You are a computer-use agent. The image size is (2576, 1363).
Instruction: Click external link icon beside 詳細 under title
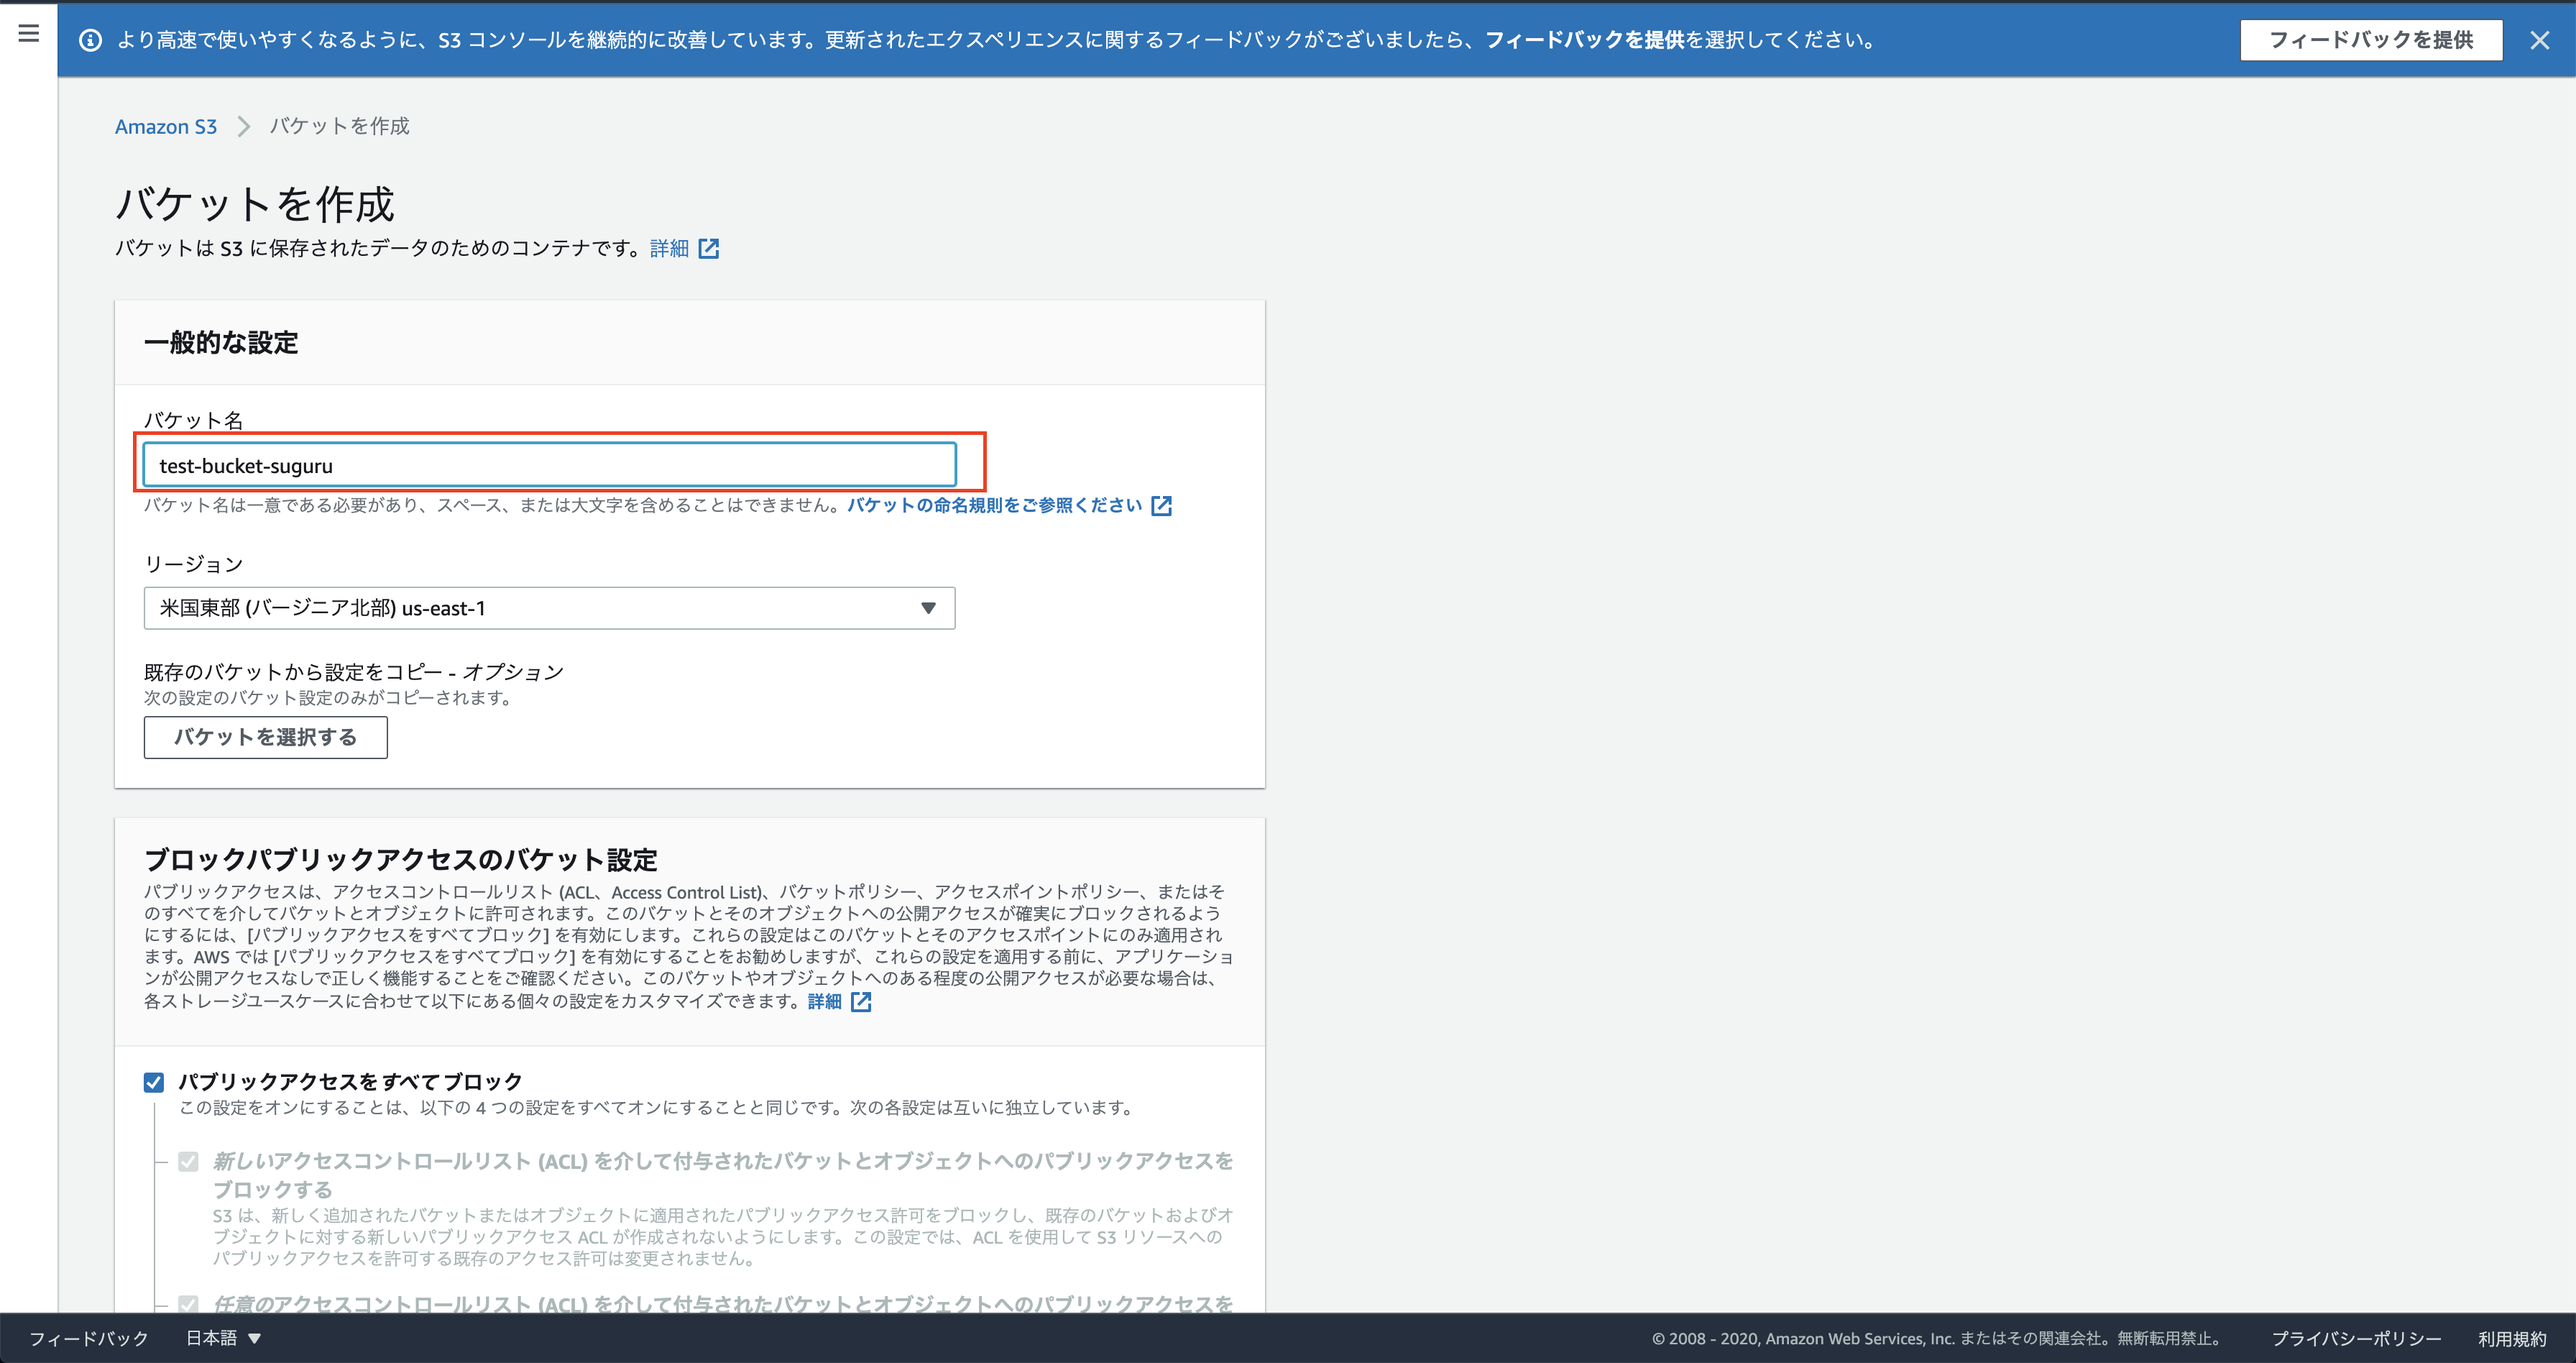tap(709, 248)
